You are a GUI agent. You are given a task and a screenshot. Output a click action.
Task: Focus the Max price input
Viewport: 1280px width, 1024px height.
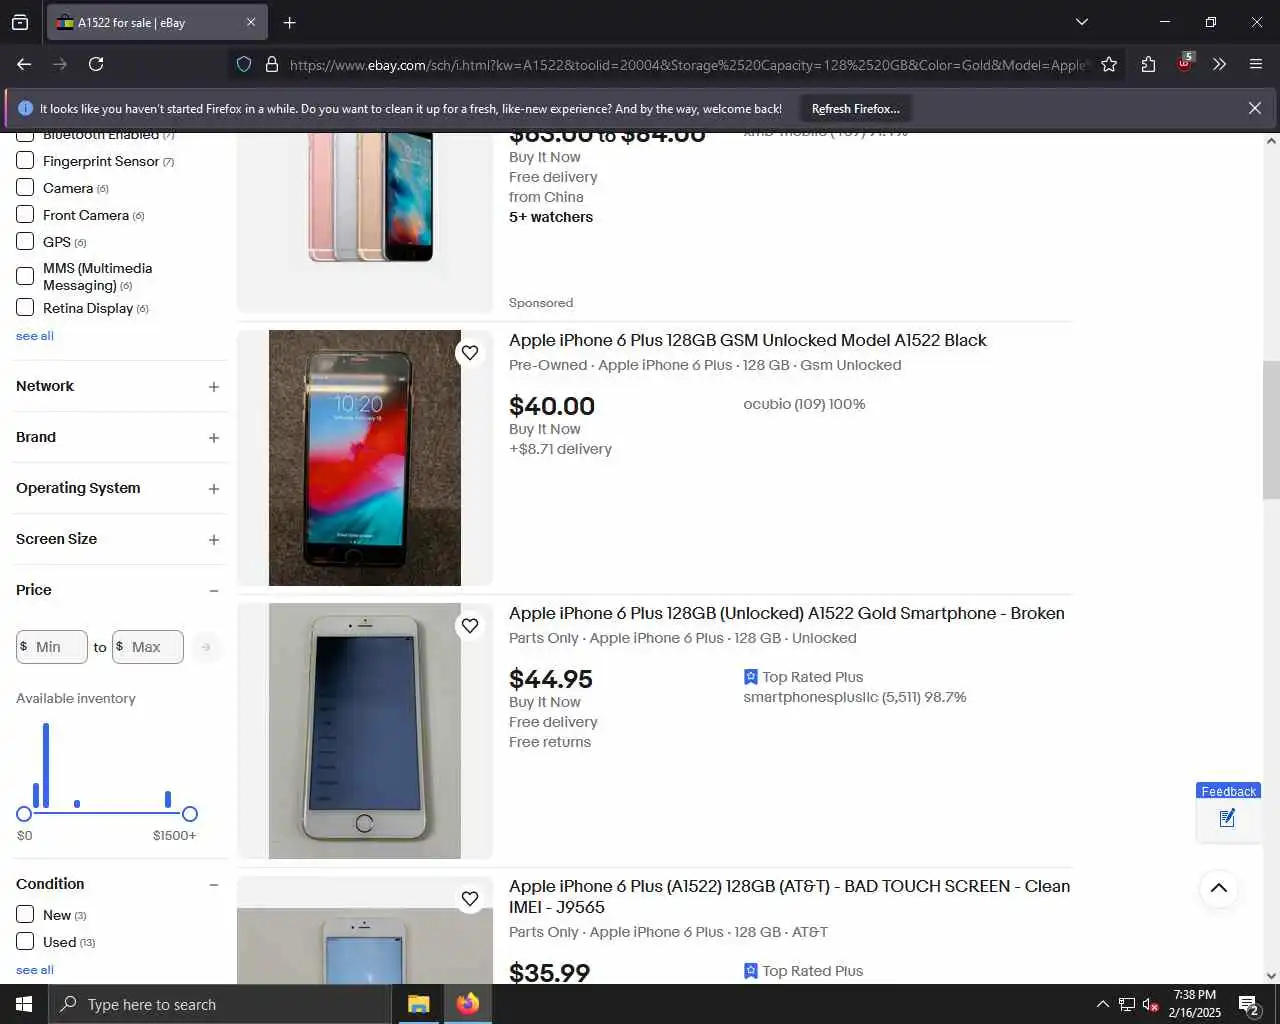[x=148, y=647]
